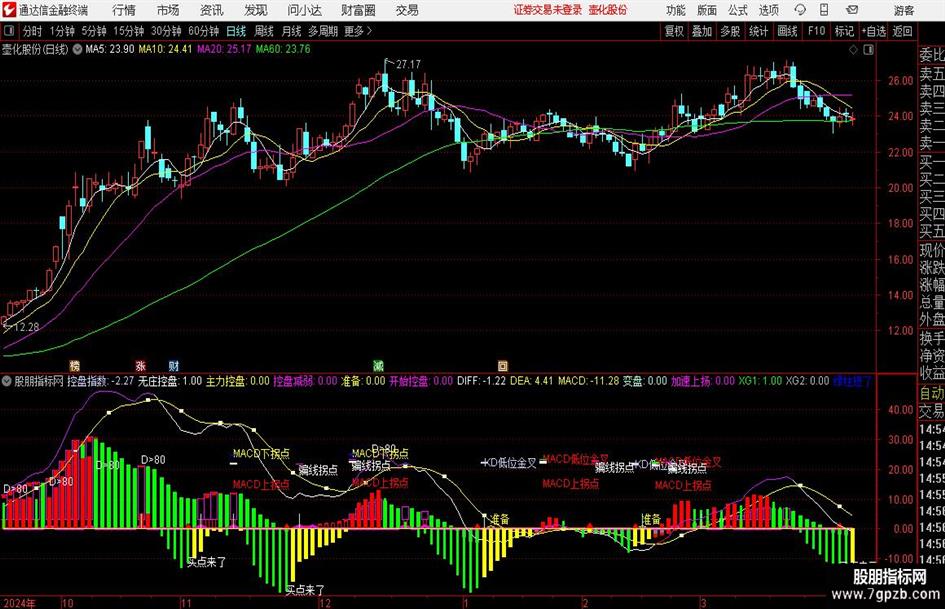Click the 财 event marker
This screenshot has width=945, height=609.
point(174,366)
